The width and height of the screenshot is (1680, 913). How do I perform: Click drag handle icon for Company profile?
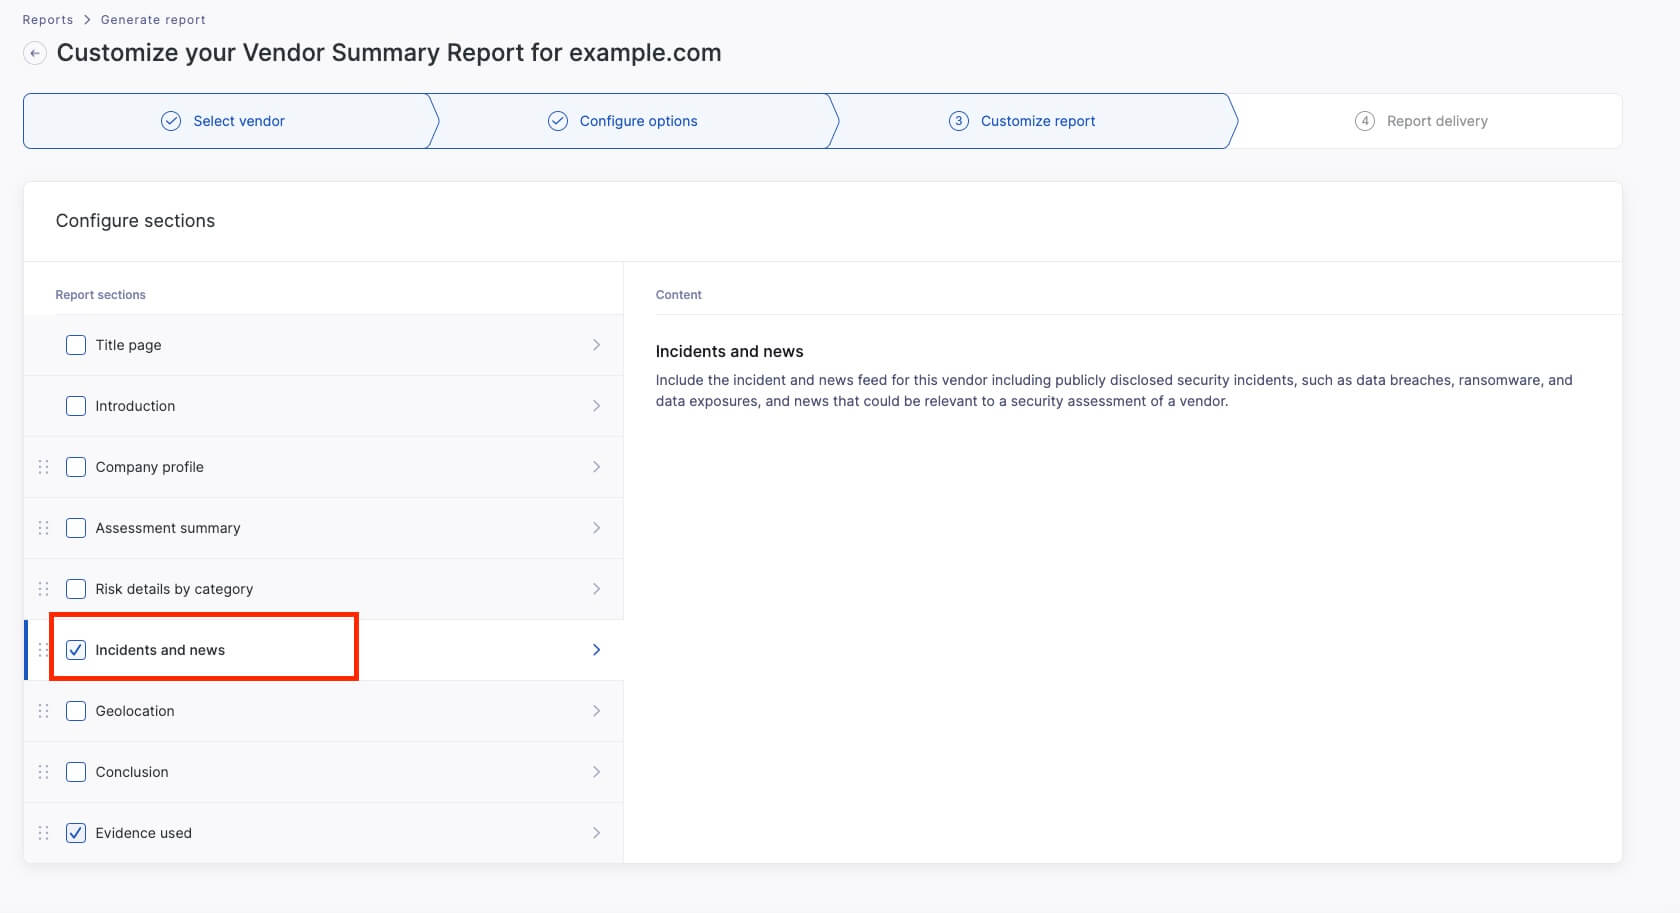[43, 467]
